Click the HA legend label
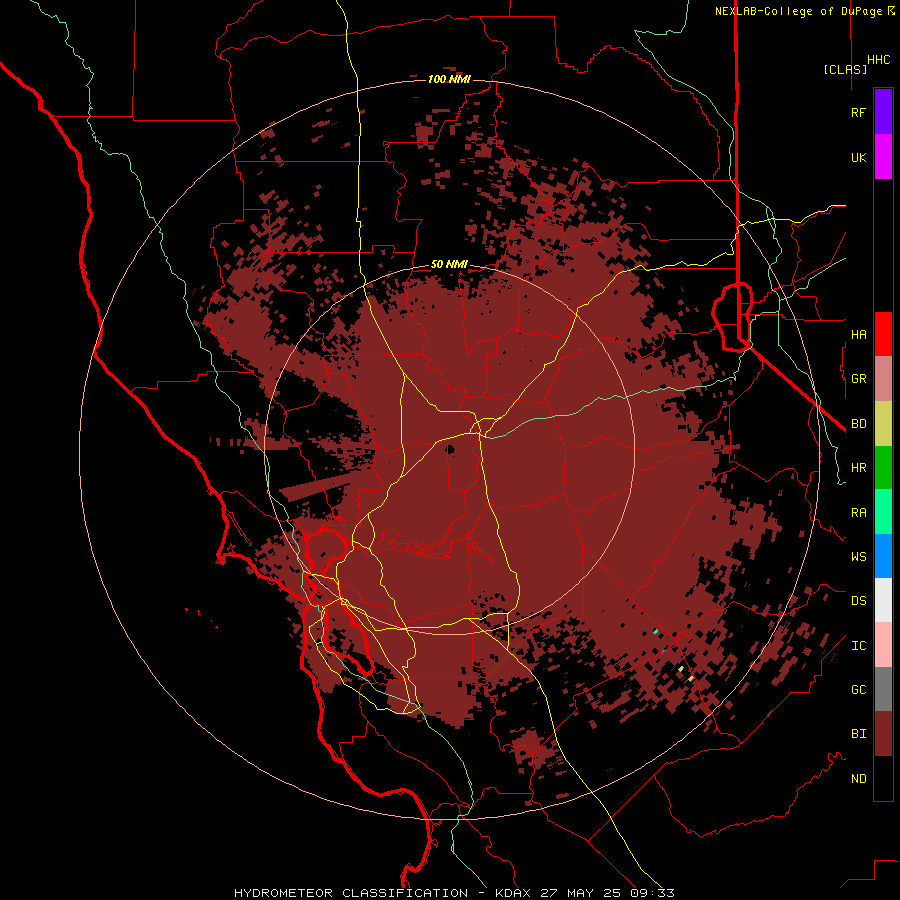900x900 pixels. pos(858,335)
